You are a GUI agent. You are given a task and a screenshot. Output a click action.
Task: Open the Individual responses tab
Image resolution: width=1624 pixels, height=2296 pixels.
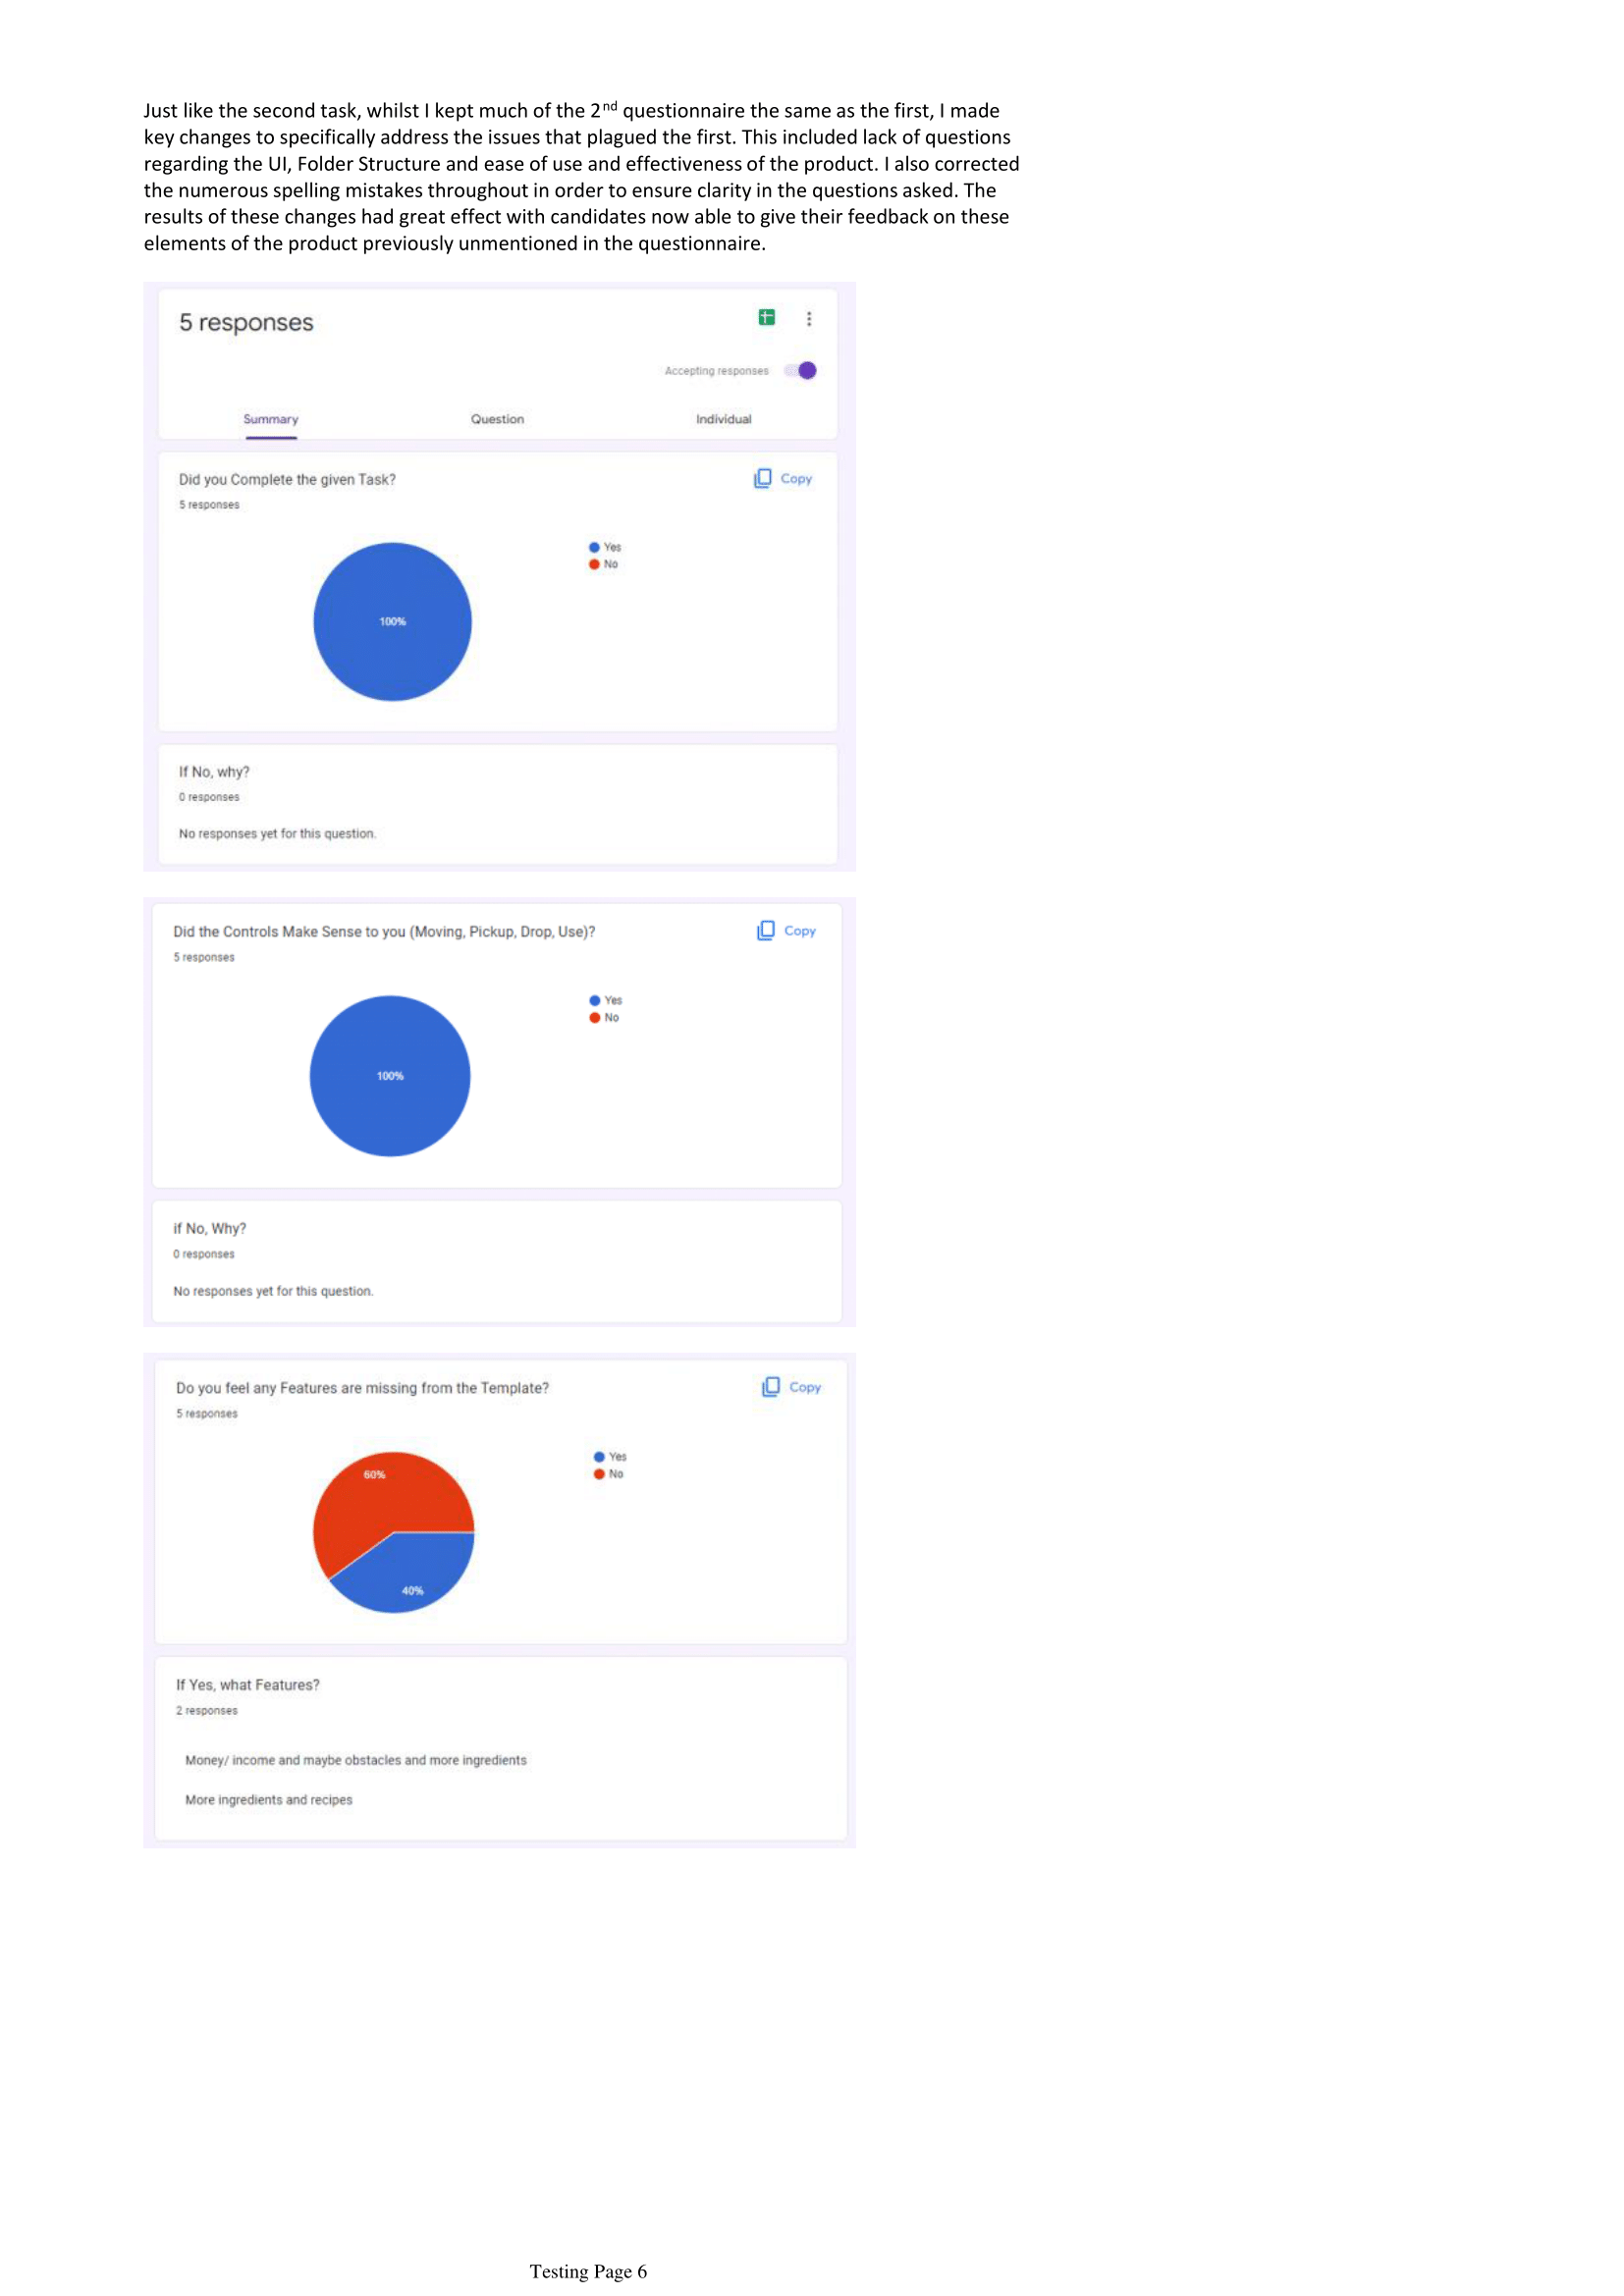pos(723,419)
